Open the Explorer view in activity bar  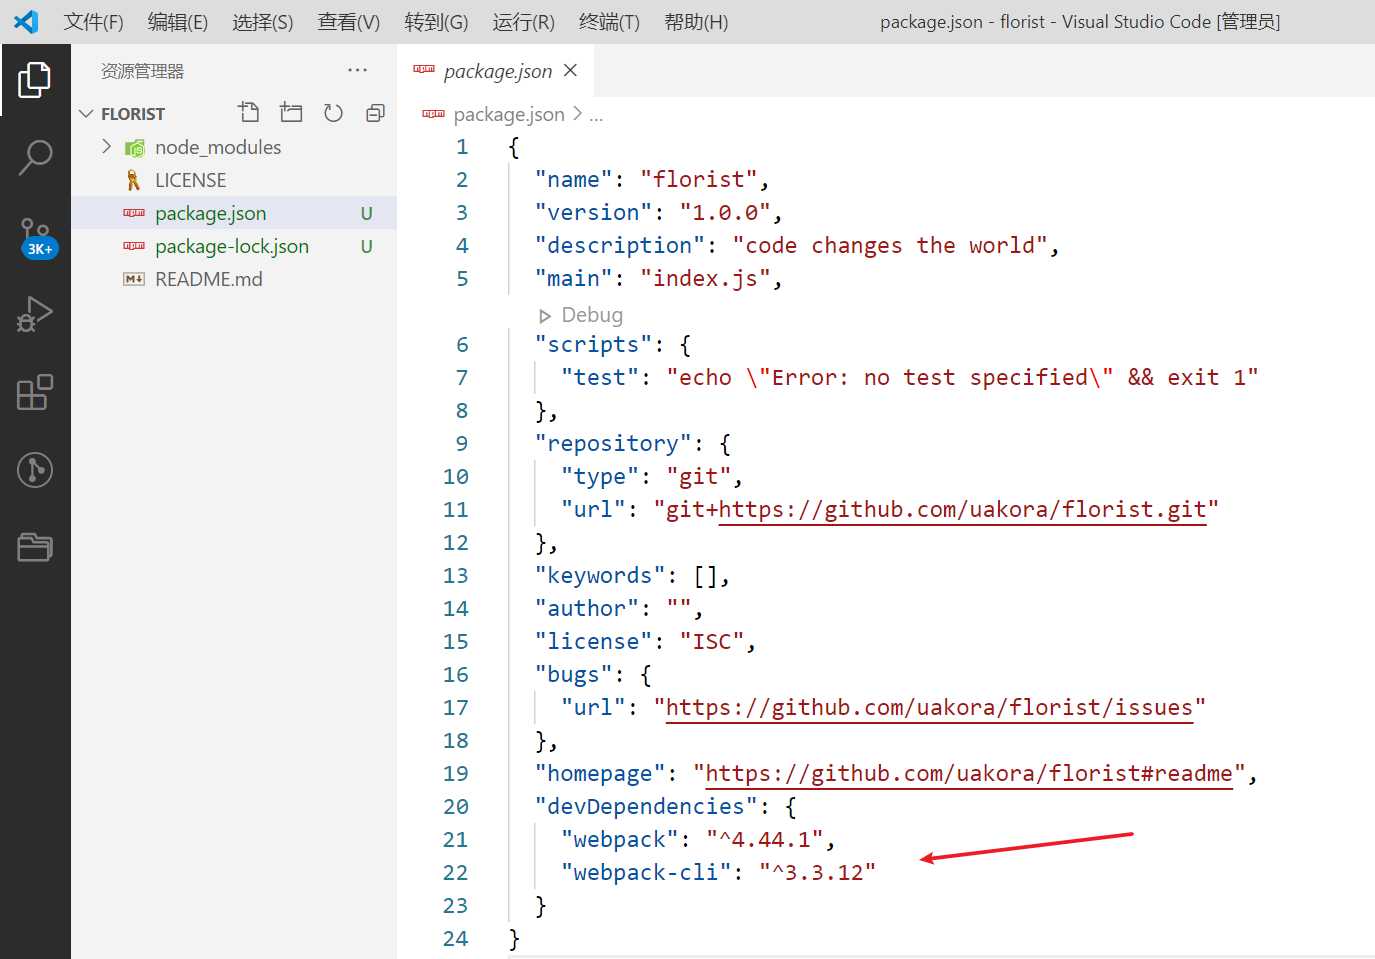click(x=35, y=80)
